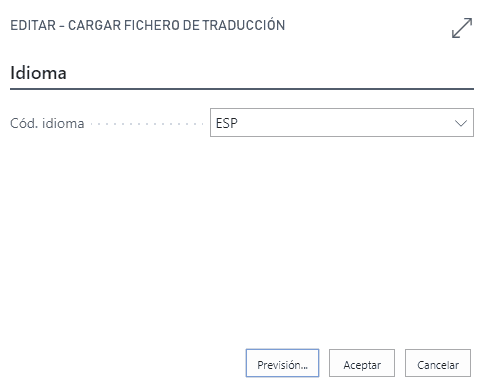Show language list with the down chevron
Screen dimensions: 488x387
pyautogui.click(x=461, y=123)
